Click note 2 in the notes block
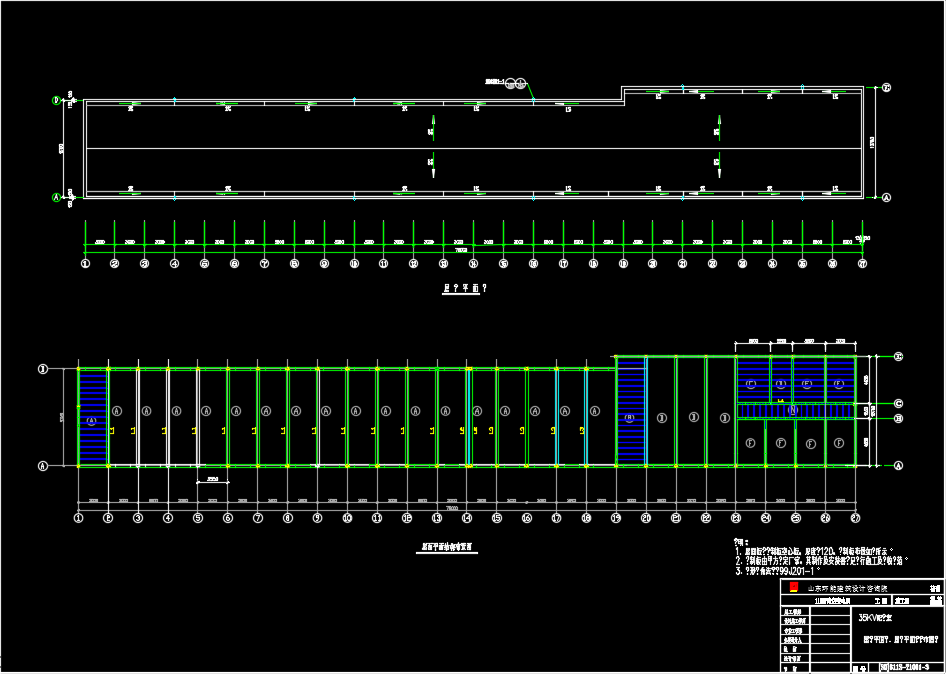 pyautogui.click(x=822, y=561)
